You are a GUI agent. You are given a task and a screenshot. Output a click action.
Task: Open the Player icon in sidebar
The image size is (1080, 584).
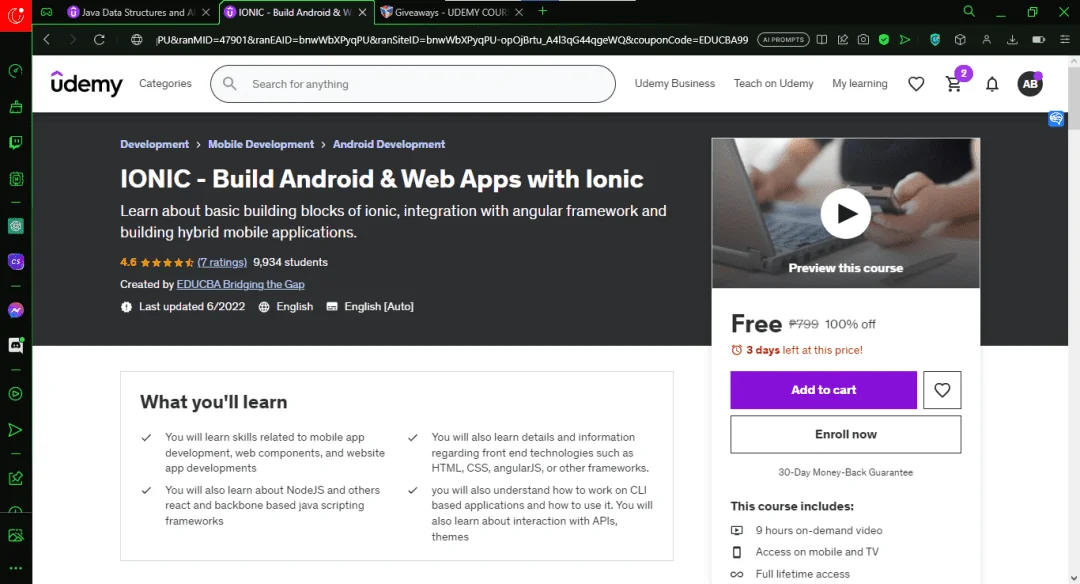[x=15, y=394]
